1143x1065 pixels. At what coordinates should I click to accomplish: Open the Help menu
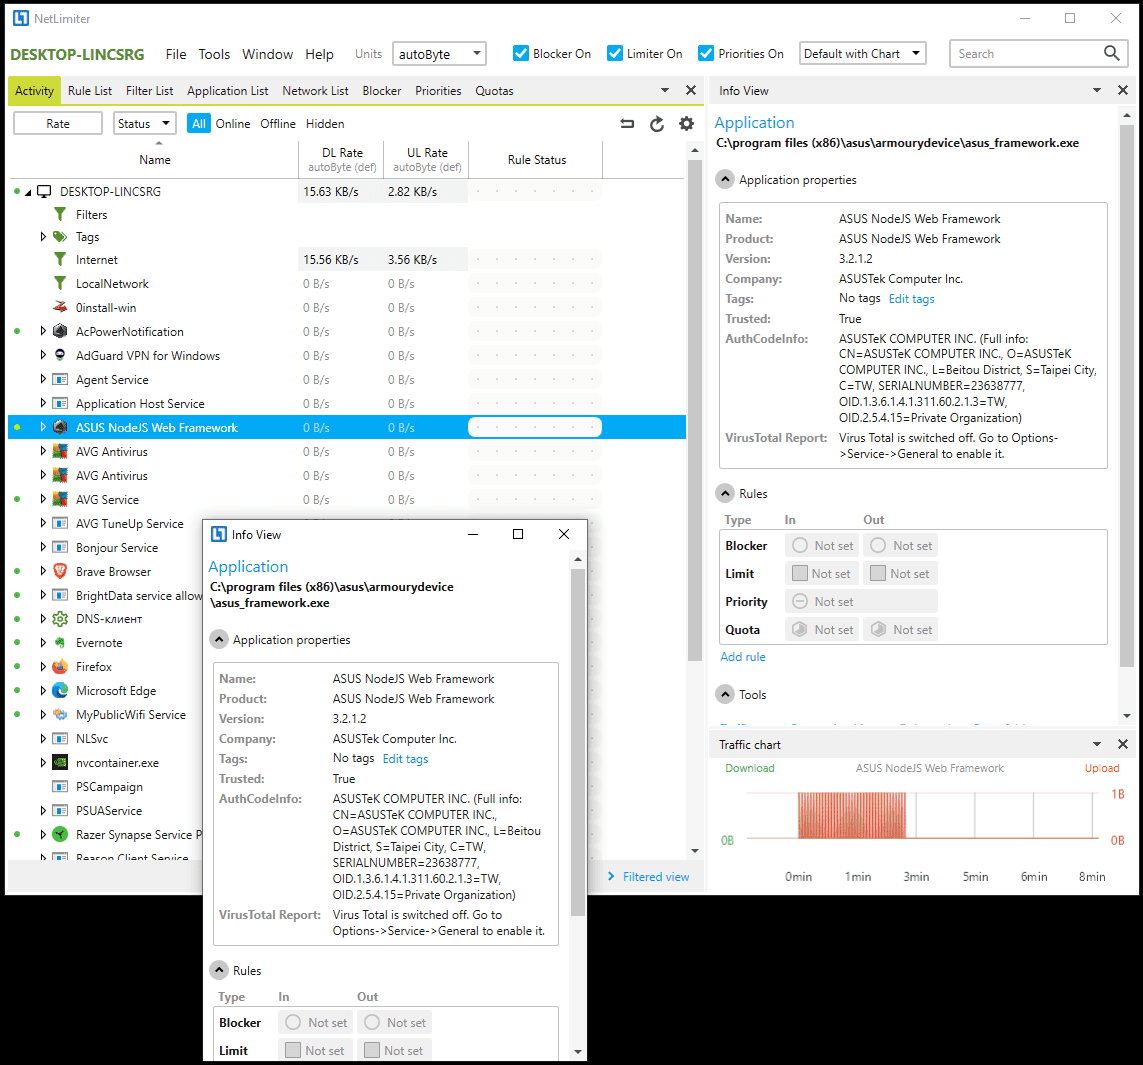click(x=319, y=54)
